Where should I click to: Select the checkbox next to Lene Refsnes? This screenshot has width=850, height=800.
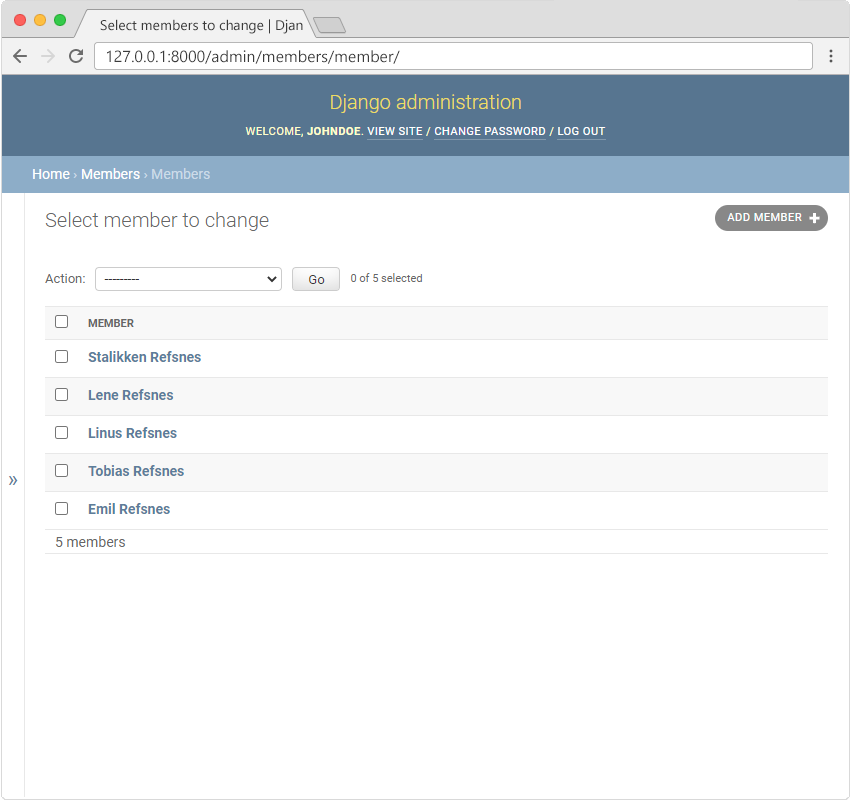[x=61, y=394]
